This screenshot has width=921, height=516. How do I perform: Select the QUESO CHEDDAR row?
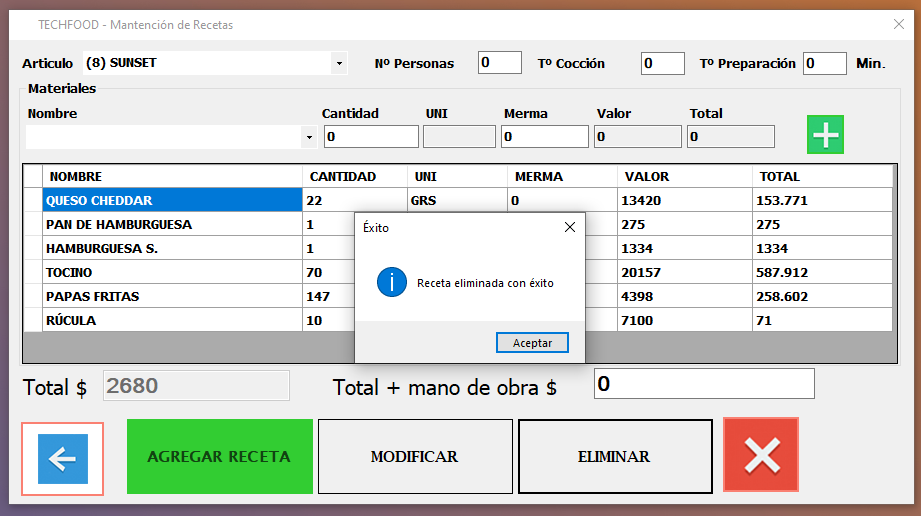tap(172, 201)
